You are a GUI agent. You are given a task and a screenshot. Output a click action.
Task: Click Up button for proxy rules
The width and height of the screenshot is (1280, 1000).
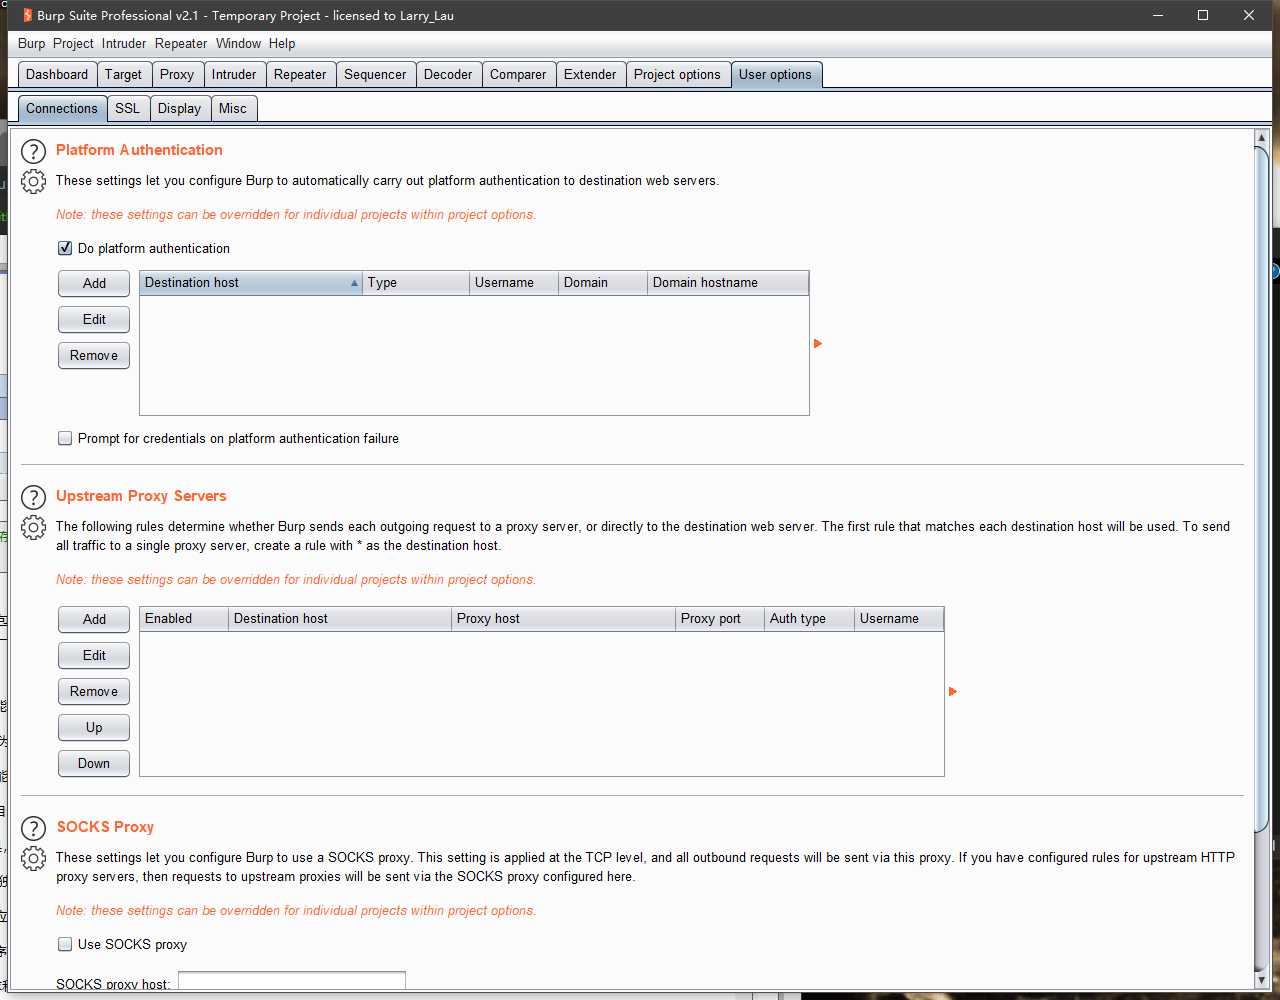pyautogui.click(x=94, y=727)
